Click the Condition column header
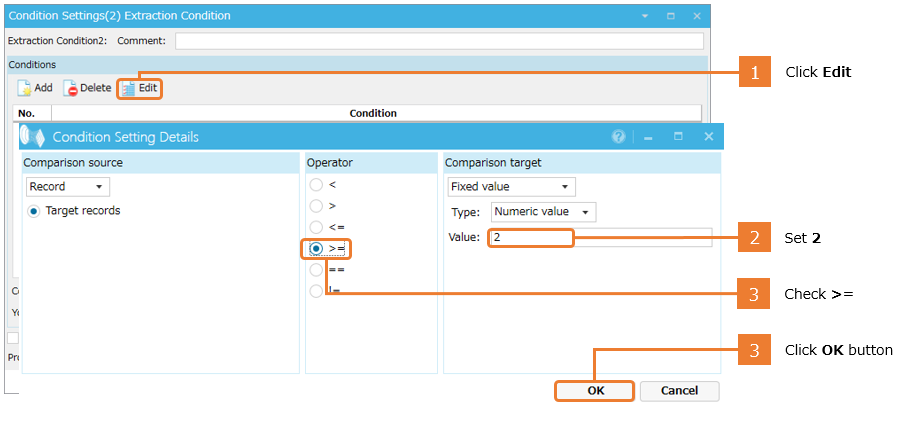This screenshot has height=428, width=900. point(373,113)
